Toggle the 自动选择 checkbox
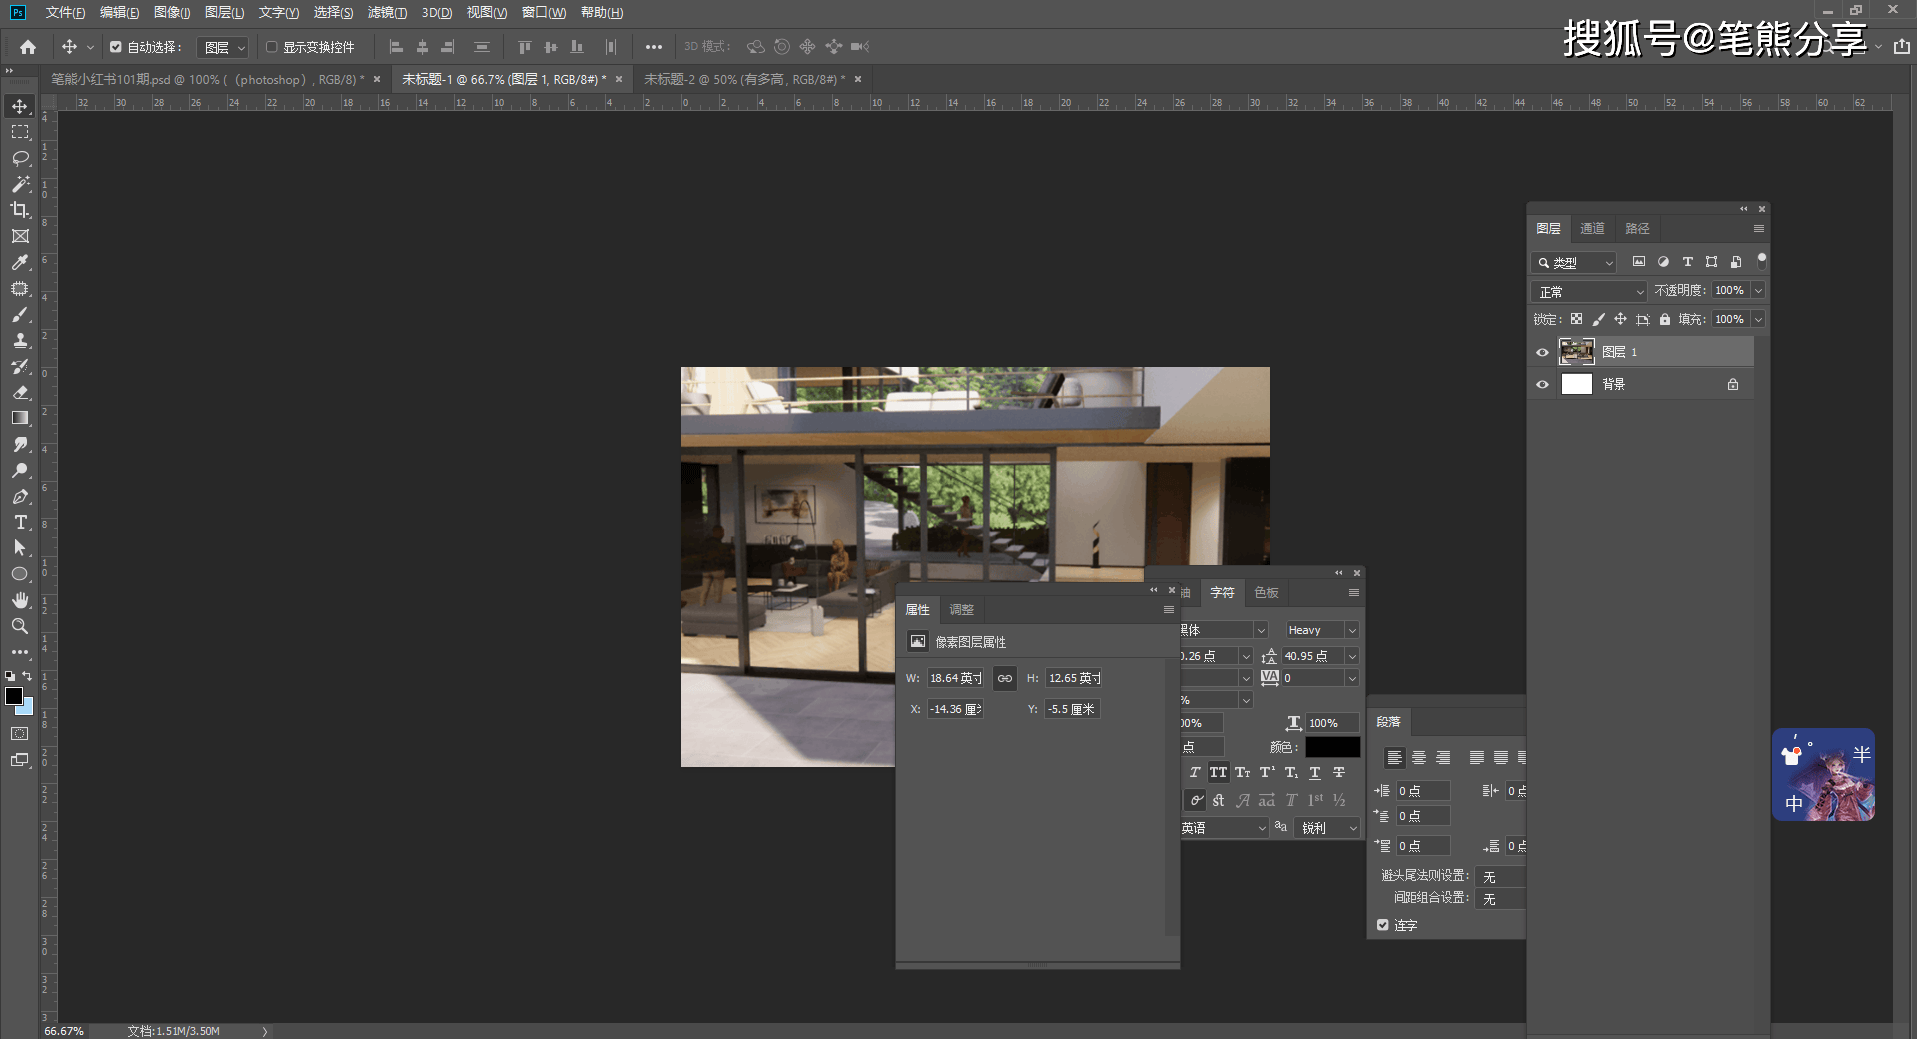Image resolution: width=1917 pixels, height=1039 pixels. coord(116,47)
